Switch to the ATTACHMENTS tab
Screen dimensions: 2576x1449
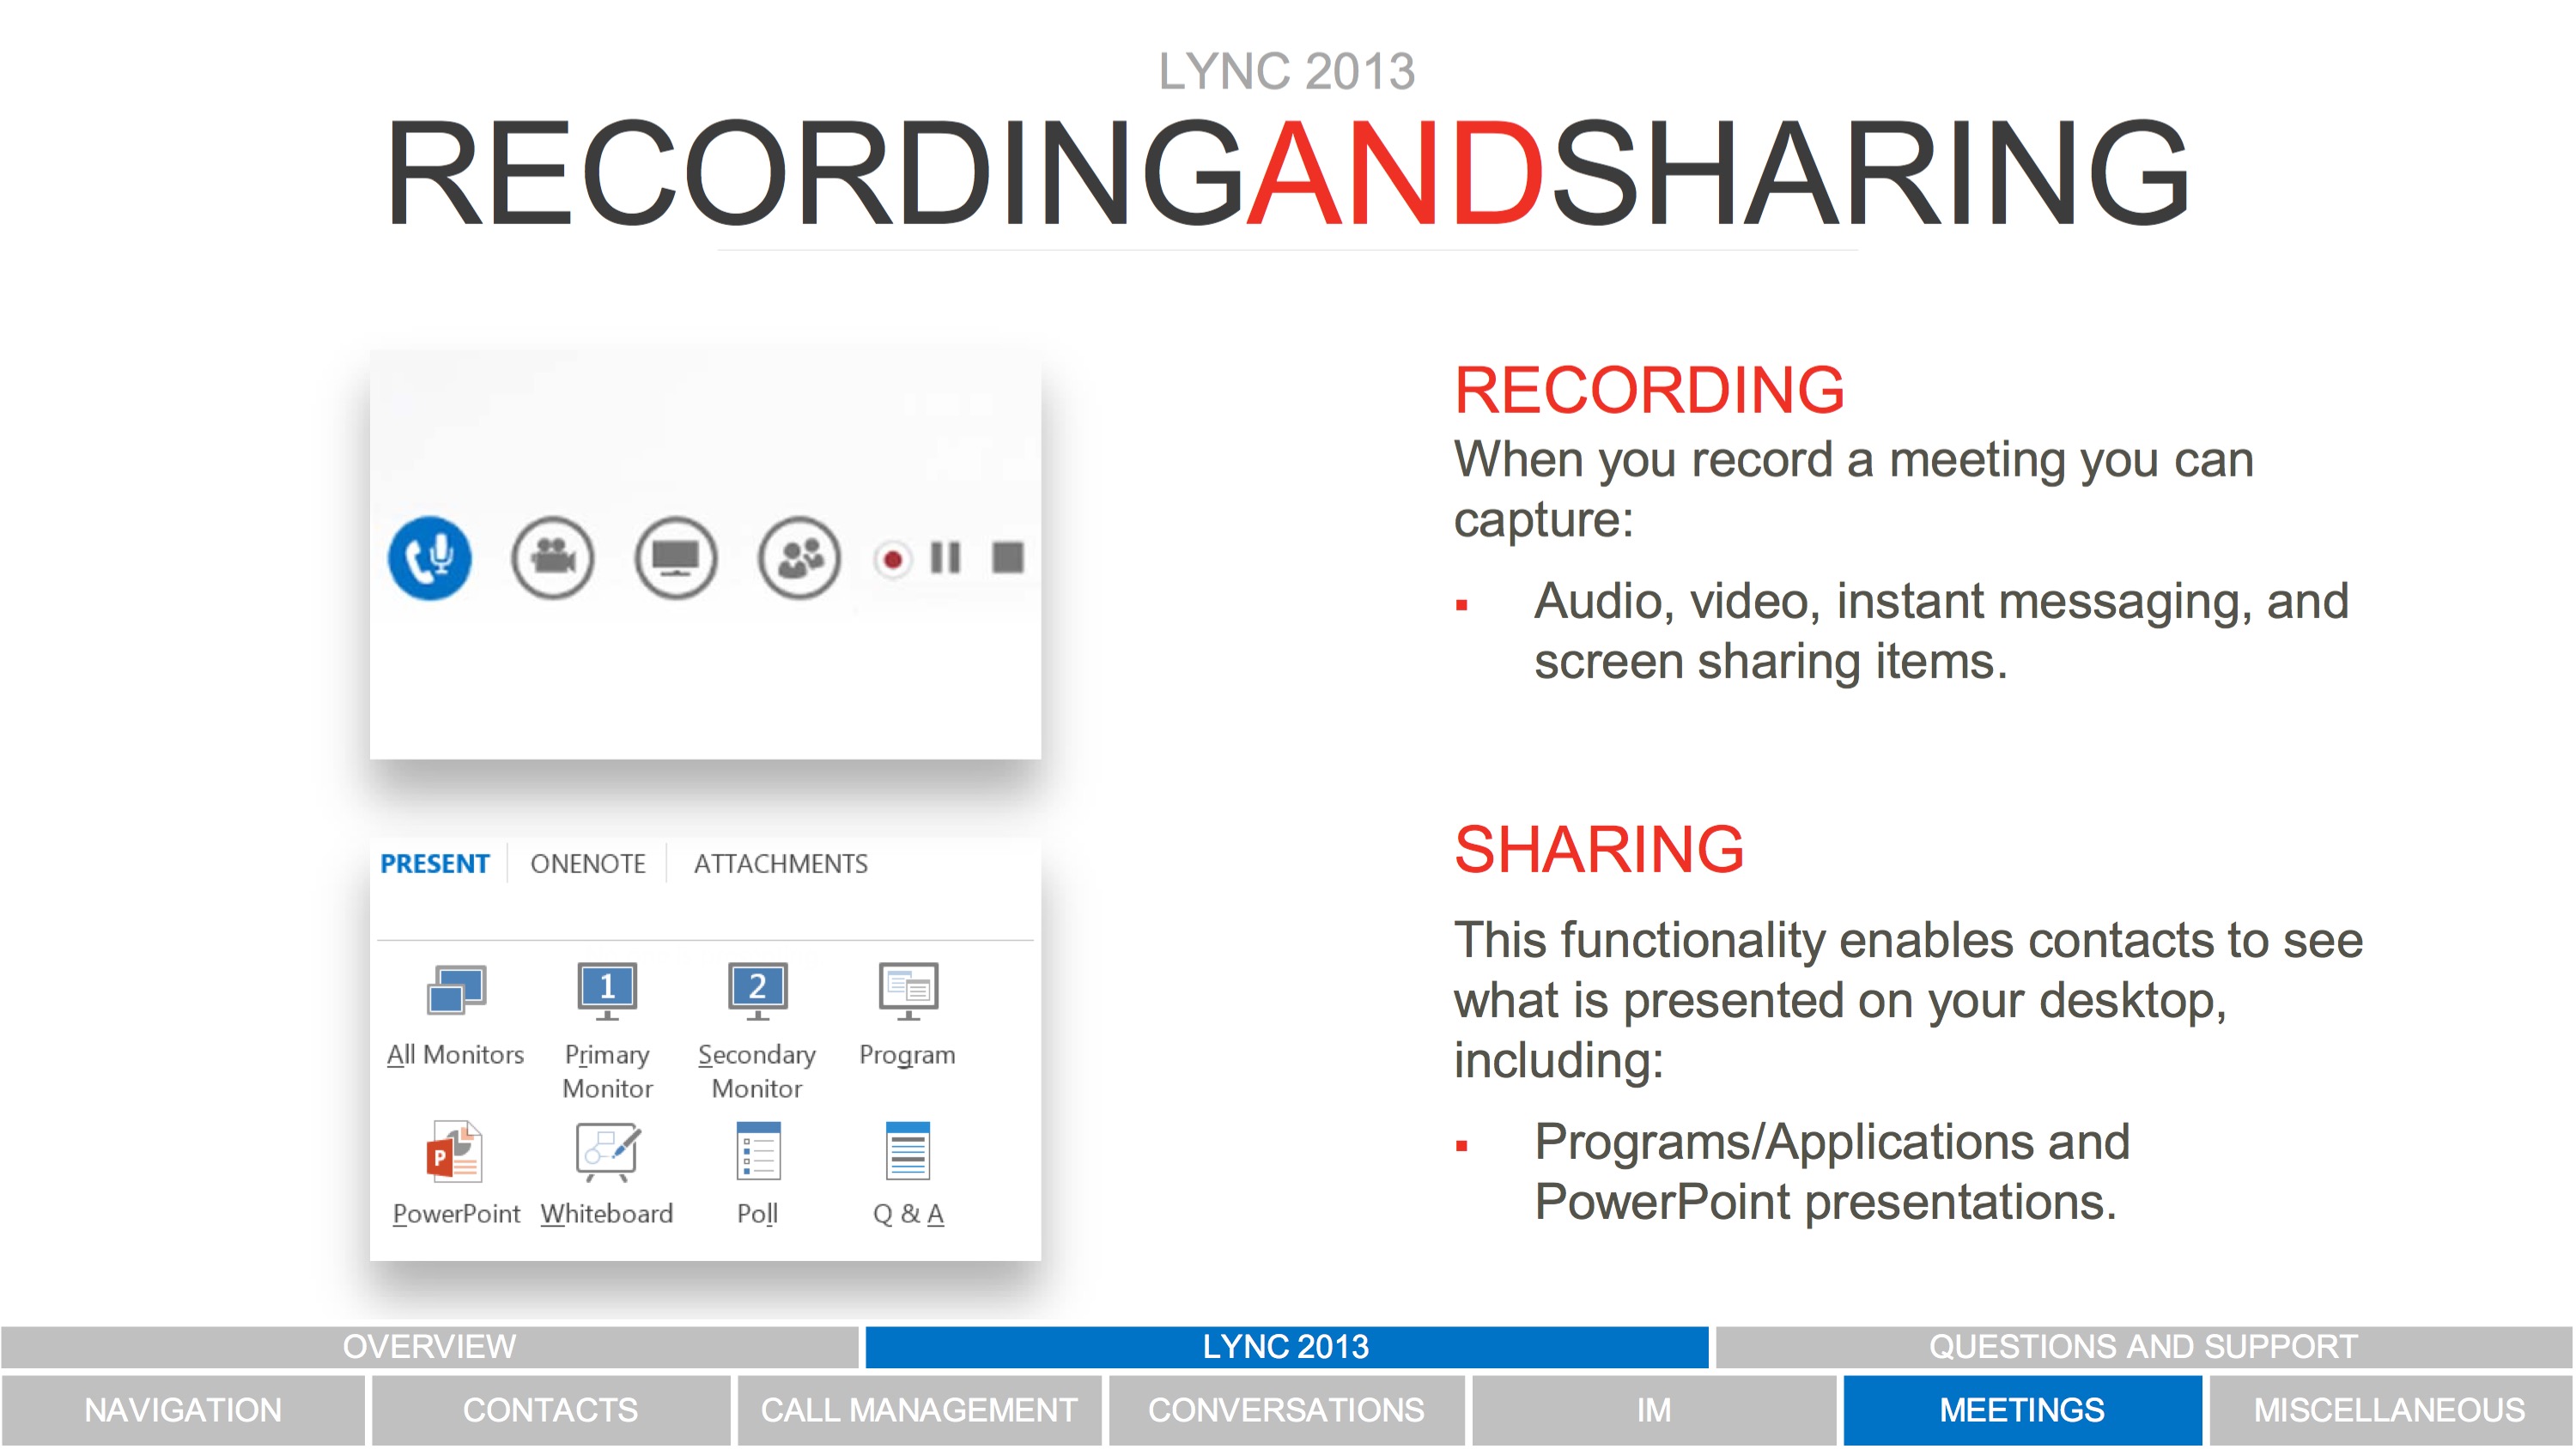(781, 864)
